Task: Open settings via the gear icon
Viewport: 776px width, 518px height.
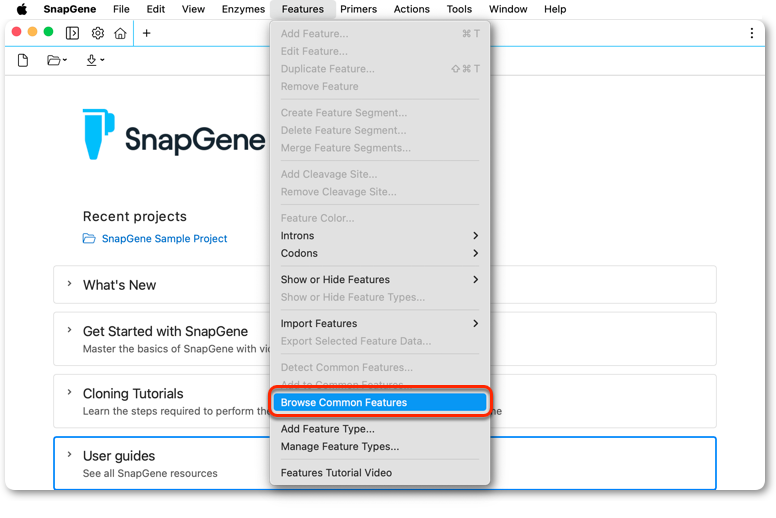Action: (97, 33)
